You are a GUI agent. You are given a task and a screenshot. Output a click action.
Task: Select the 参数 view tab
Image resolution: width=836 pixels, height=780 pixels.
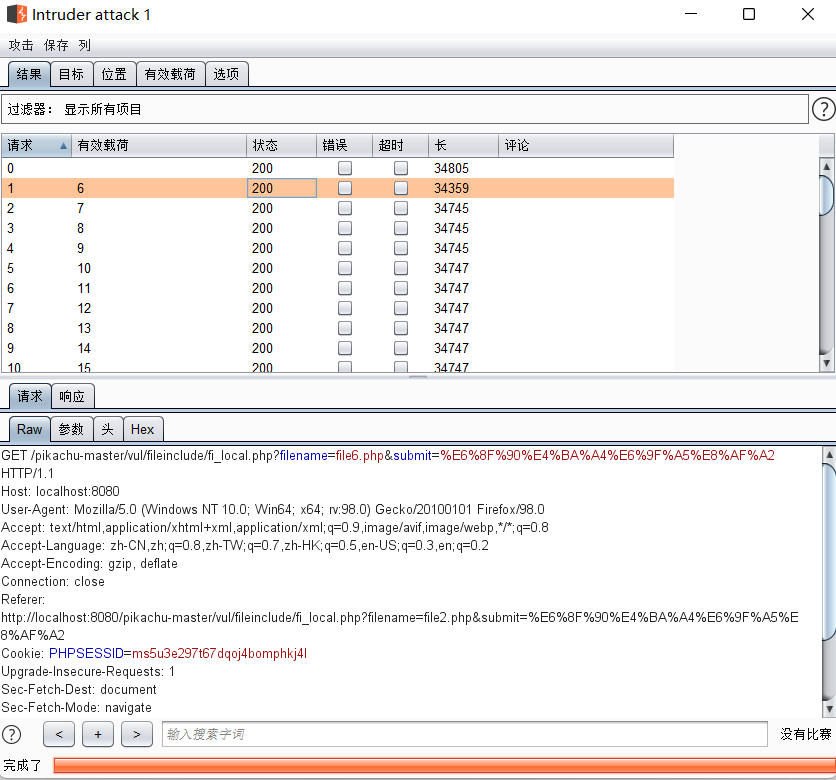tap(71, 429)
